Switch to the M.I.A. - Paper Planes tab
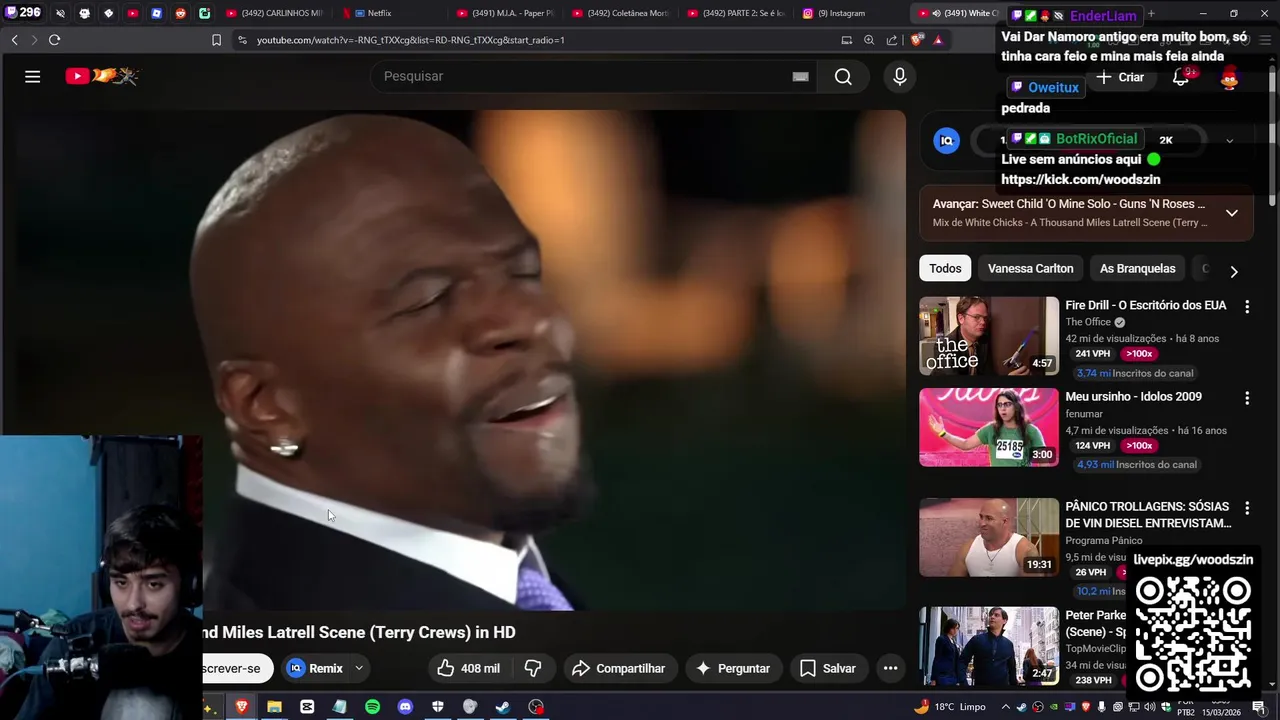The image size is (1280, 720). (505, 13)
